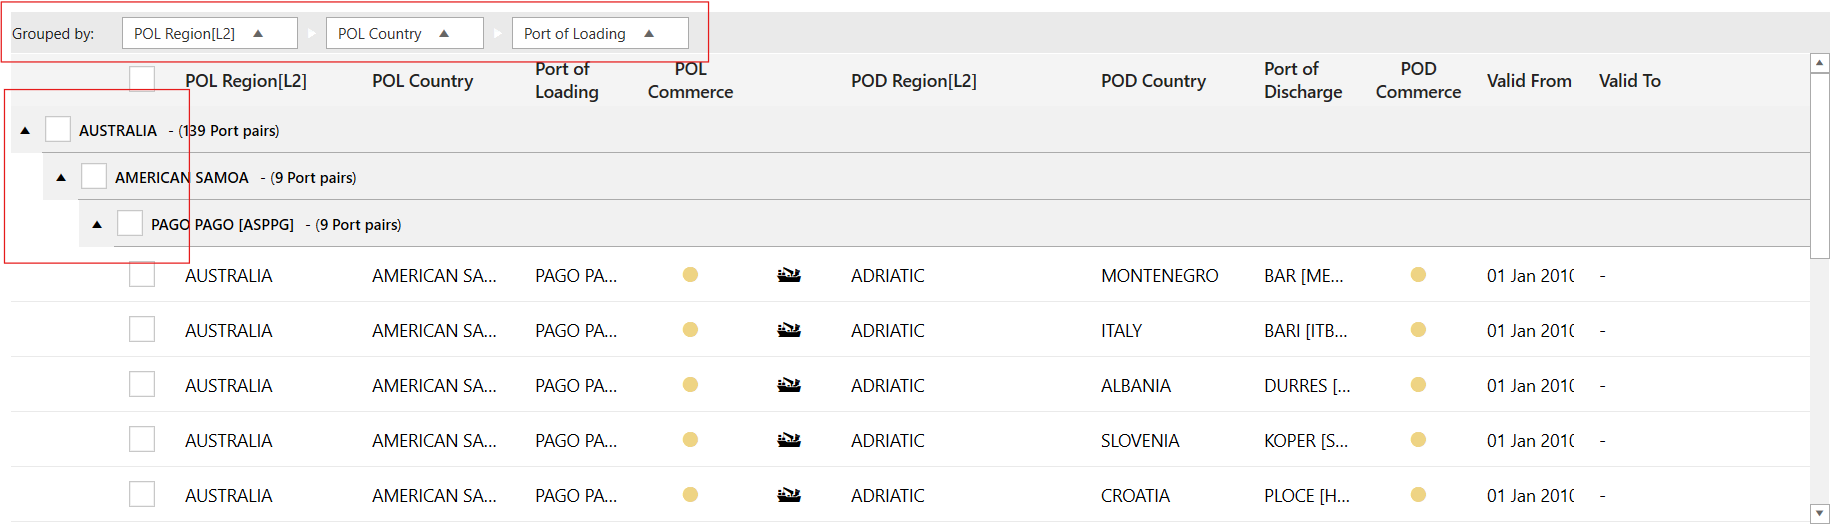Click the vertical scrollbar down arrow
1831x527 pixels.
click(1820, 514)
